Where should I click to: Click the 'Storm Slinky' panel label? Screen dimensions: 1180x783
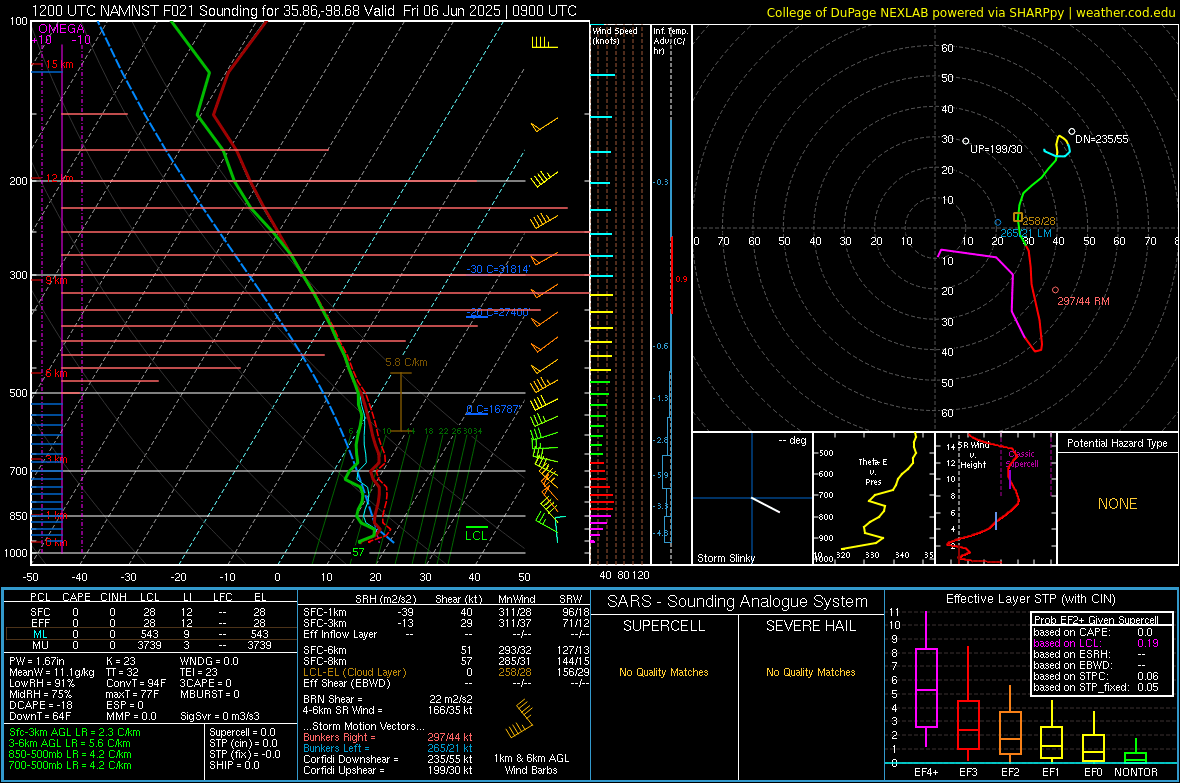[x=725, y=558]
